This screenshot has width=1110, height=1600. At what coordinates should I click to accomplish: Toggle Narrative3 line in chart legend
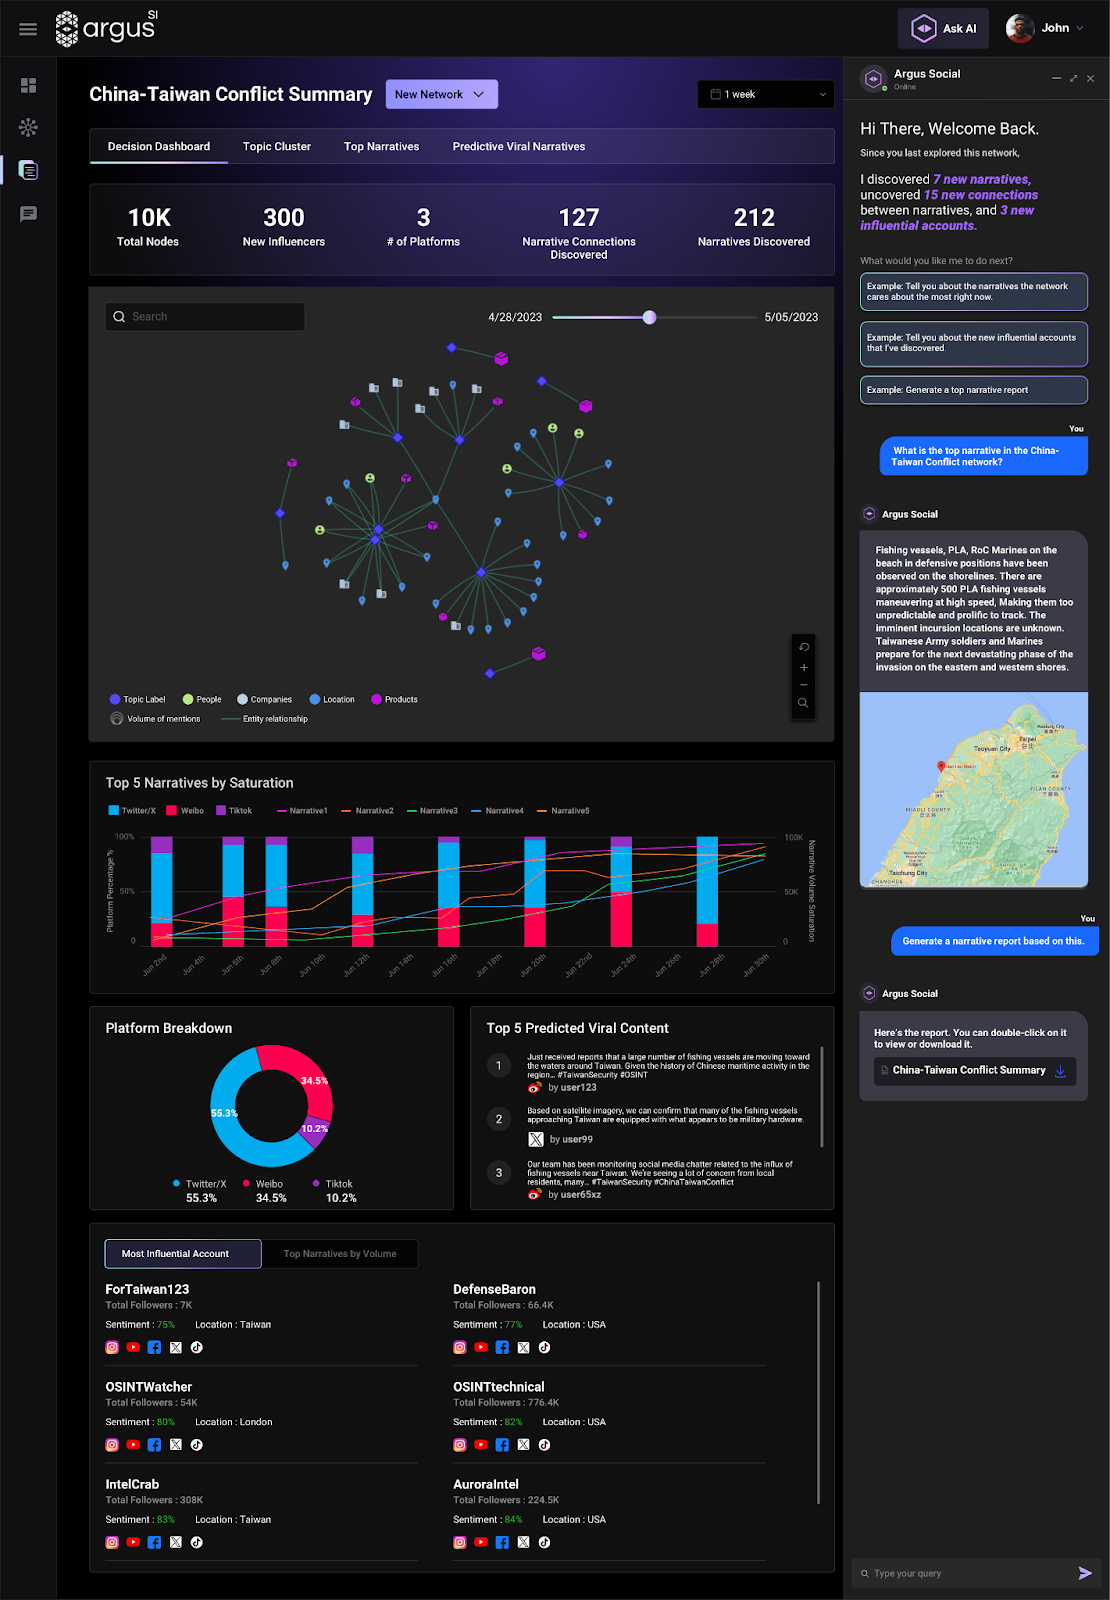pyautogui.click(x=432, y=811)
